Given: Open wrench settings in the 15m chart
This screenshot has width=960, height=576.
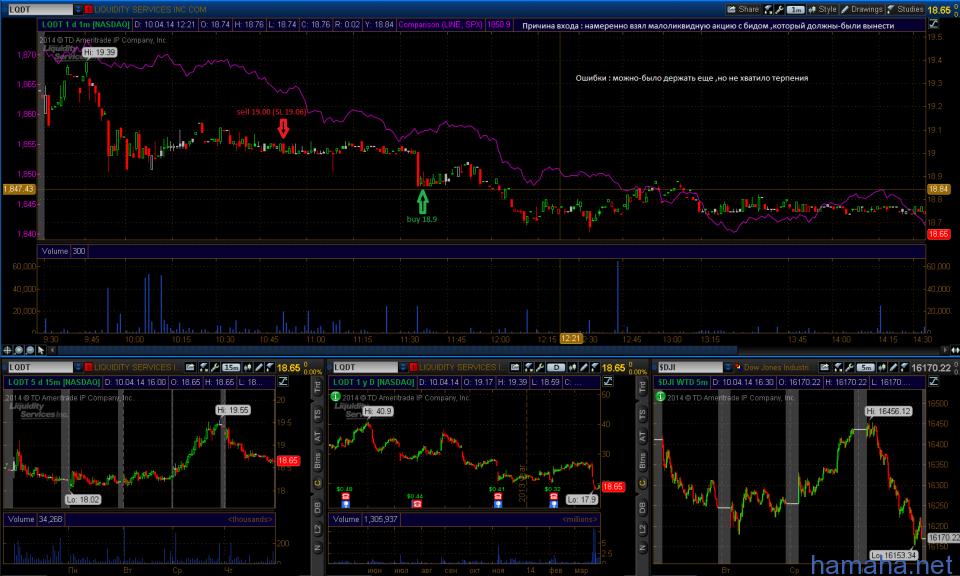Looking at the screenshot, I should (215, 367).
